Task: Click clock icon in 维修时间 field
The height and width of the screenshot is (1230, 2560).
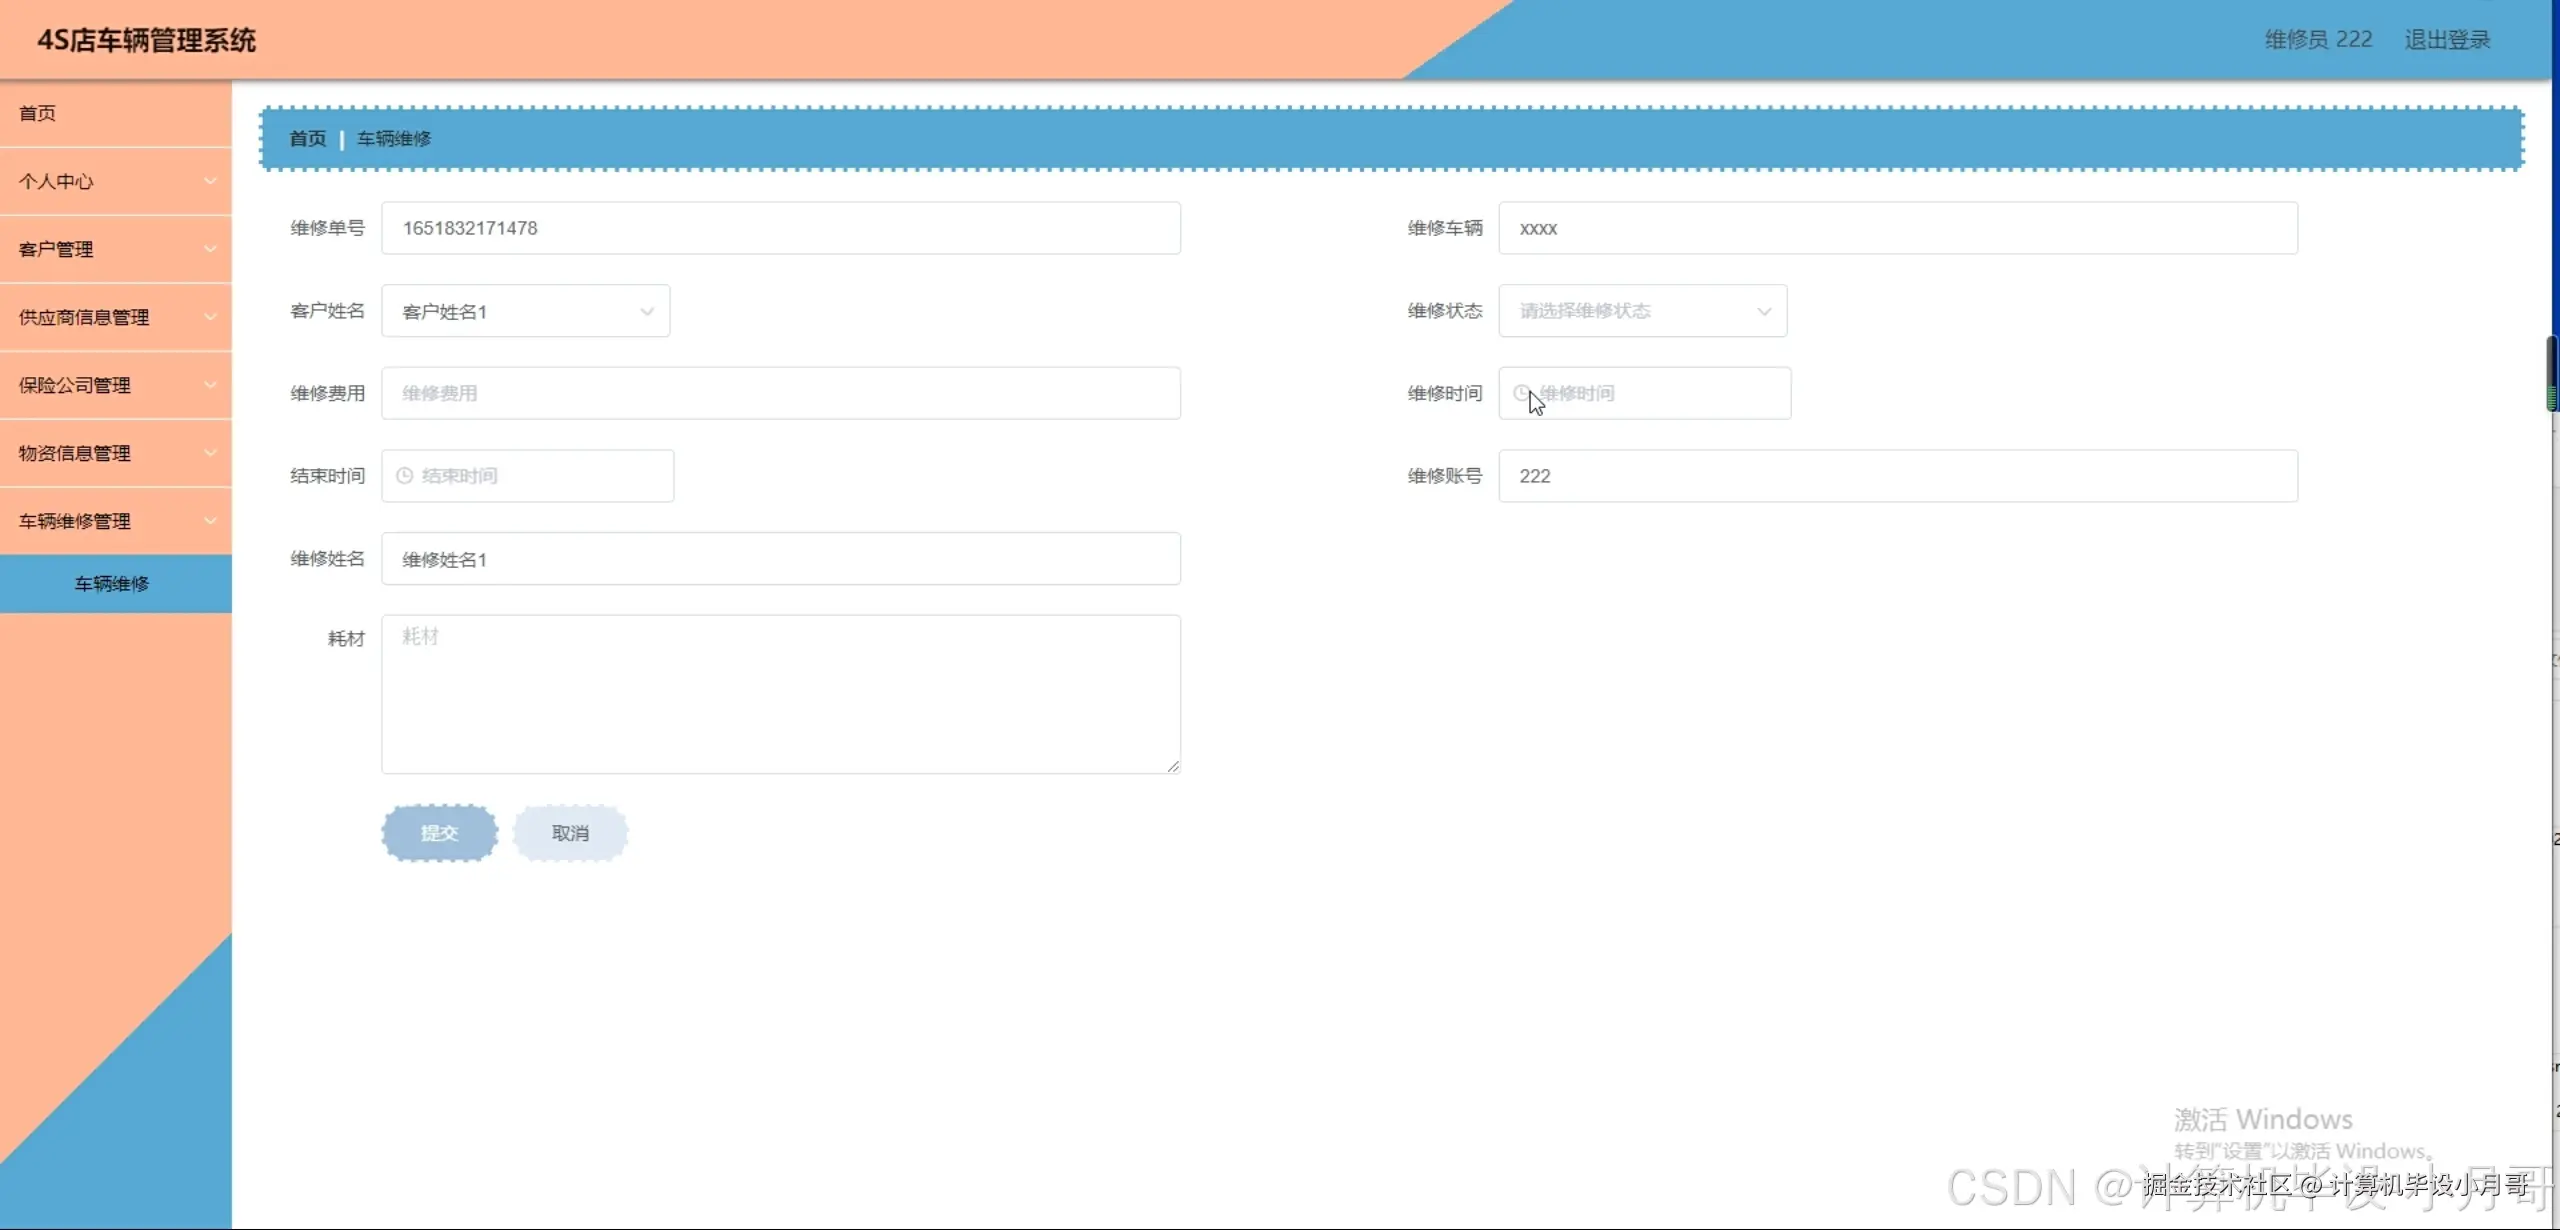Action: click(1521, 393)
